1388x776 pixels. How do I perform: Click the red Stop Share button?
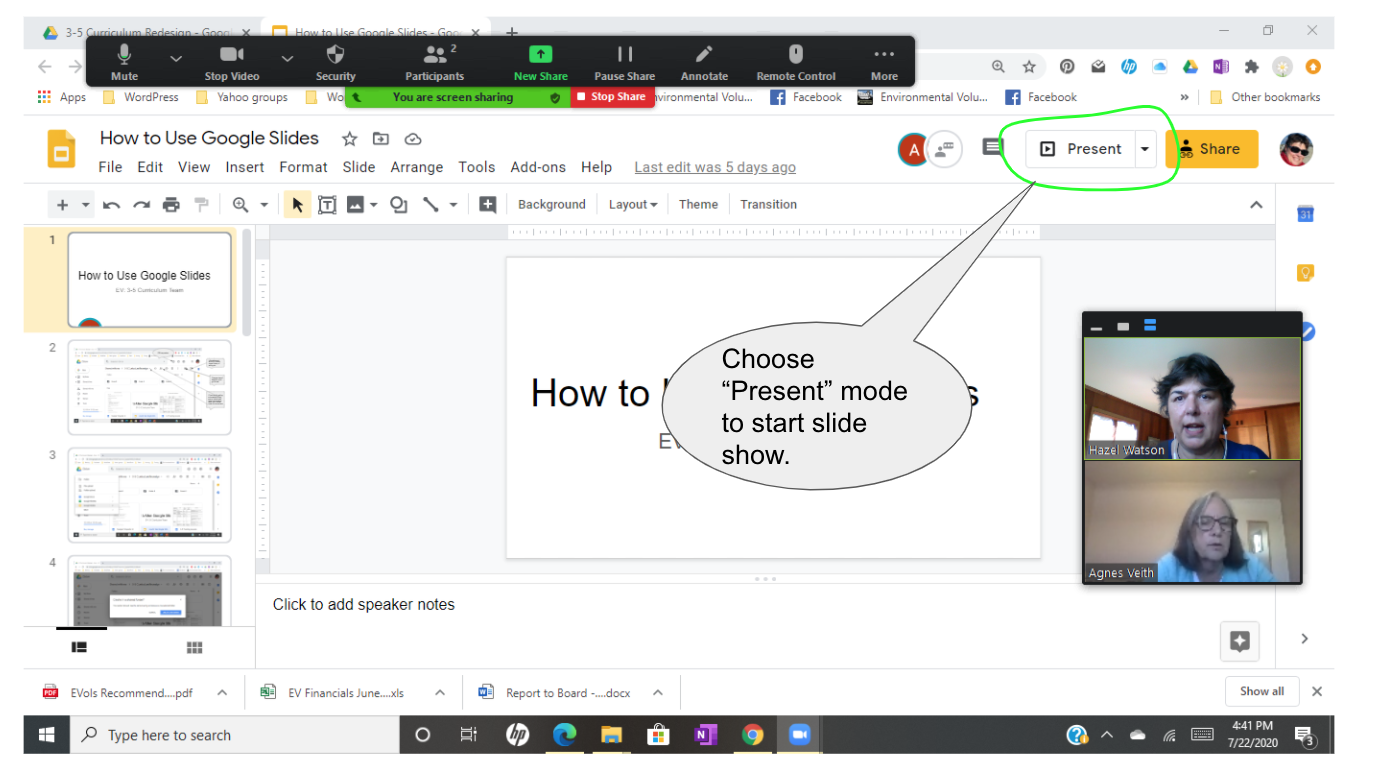pos(612,97)
